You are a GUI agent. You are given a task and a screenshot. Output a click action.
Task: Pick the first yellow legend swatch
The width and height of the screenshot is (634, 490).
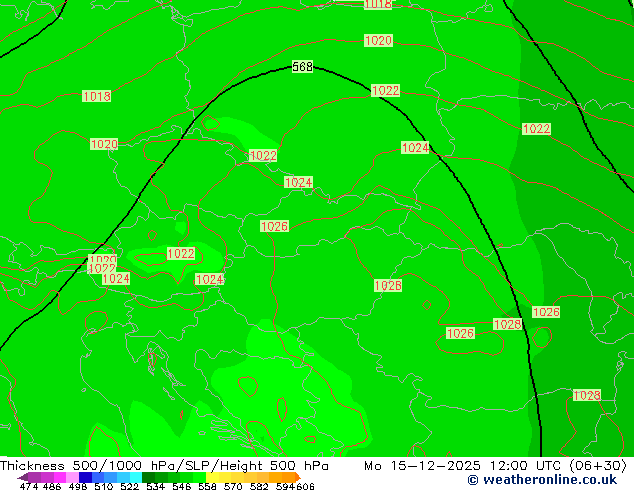212,477
